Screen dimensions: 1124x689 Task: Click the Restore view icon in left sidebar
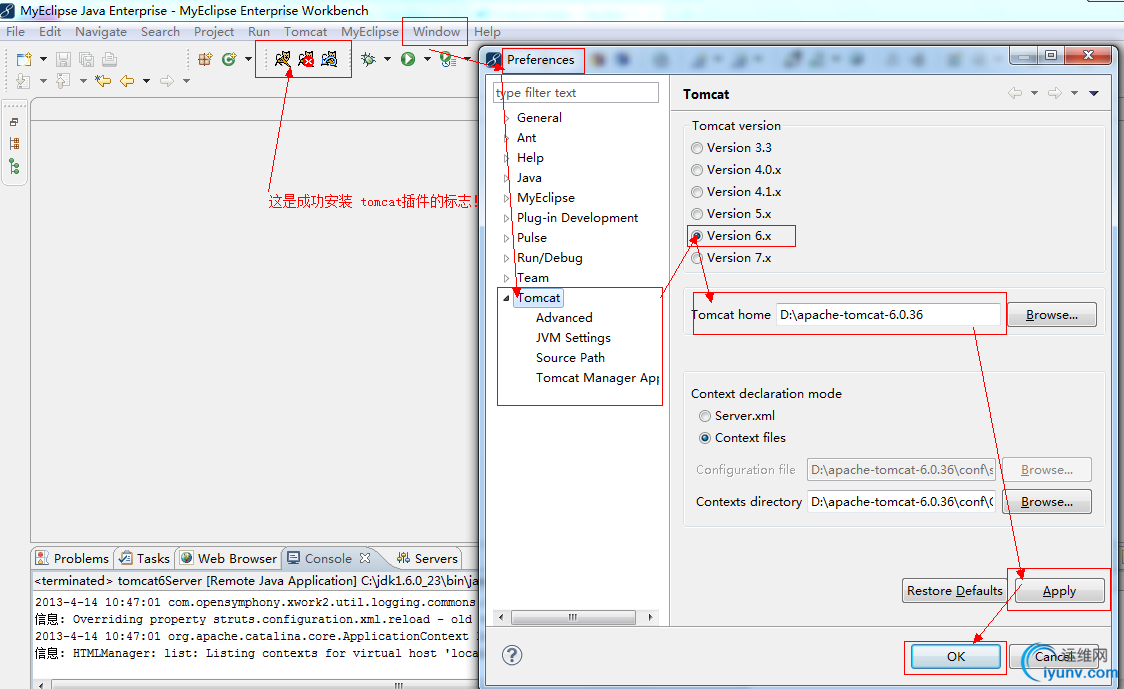pyautogui.click(x=14, y=123)
